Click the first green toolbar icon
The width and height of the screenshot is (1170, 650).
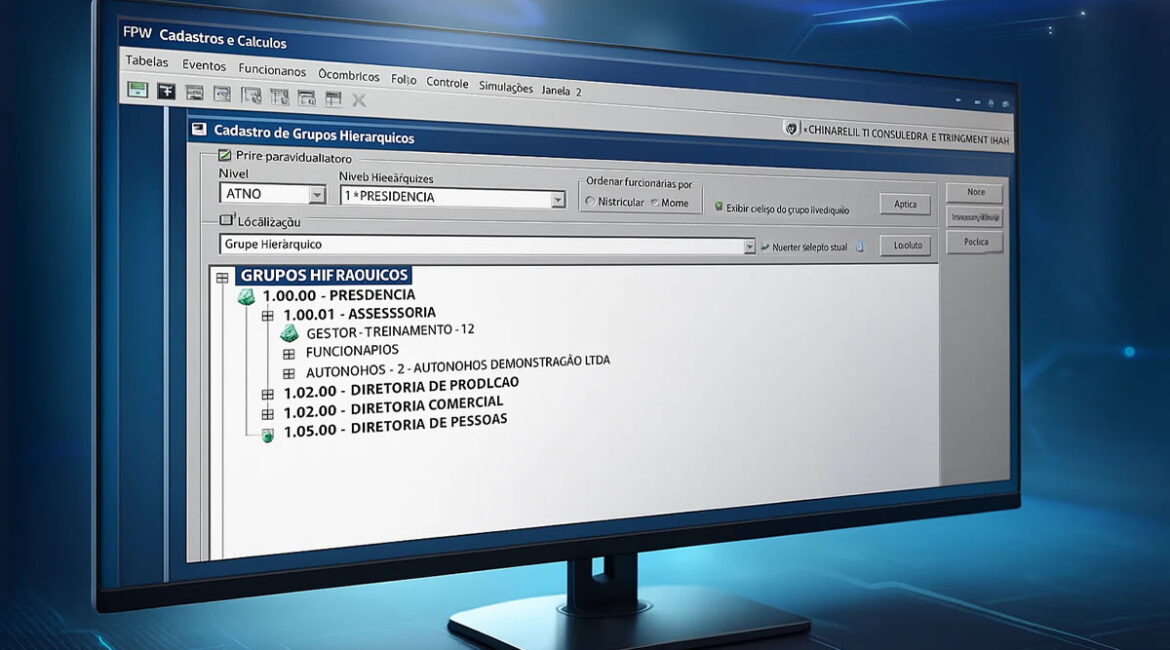point(137,90)
